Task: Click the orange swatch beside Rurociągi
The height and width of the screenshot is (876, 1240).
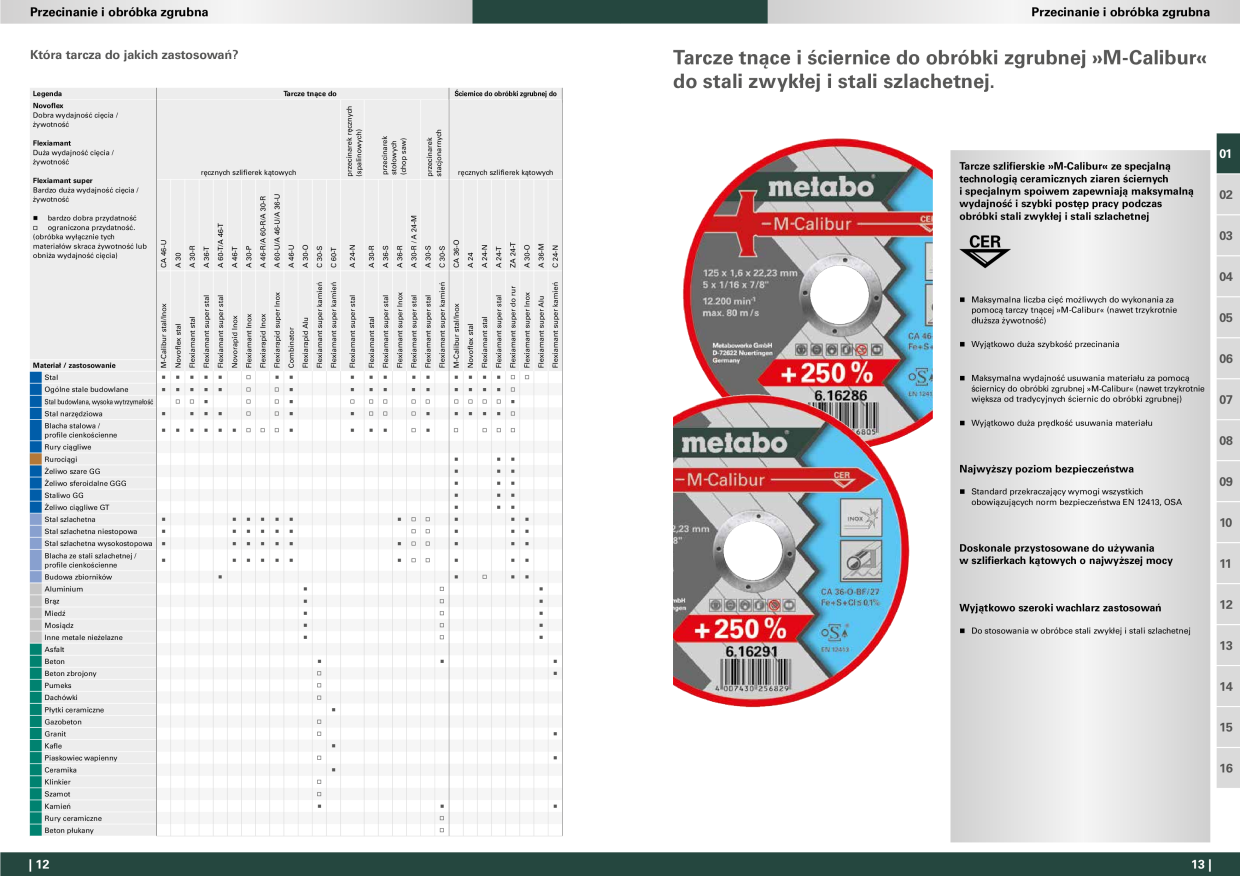Action: (x=35, y=459)
